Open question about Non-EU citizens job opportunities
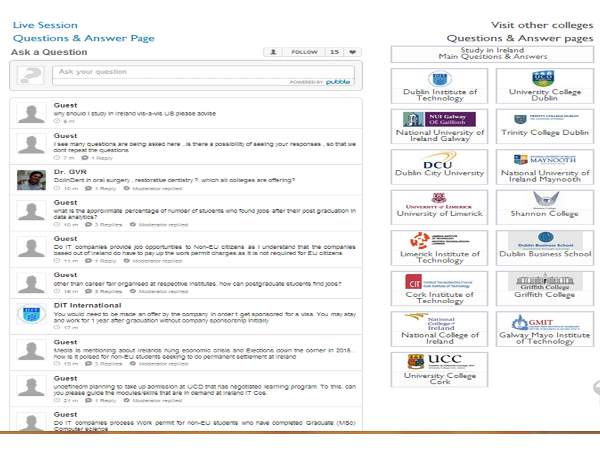 [x=205, y=250]
